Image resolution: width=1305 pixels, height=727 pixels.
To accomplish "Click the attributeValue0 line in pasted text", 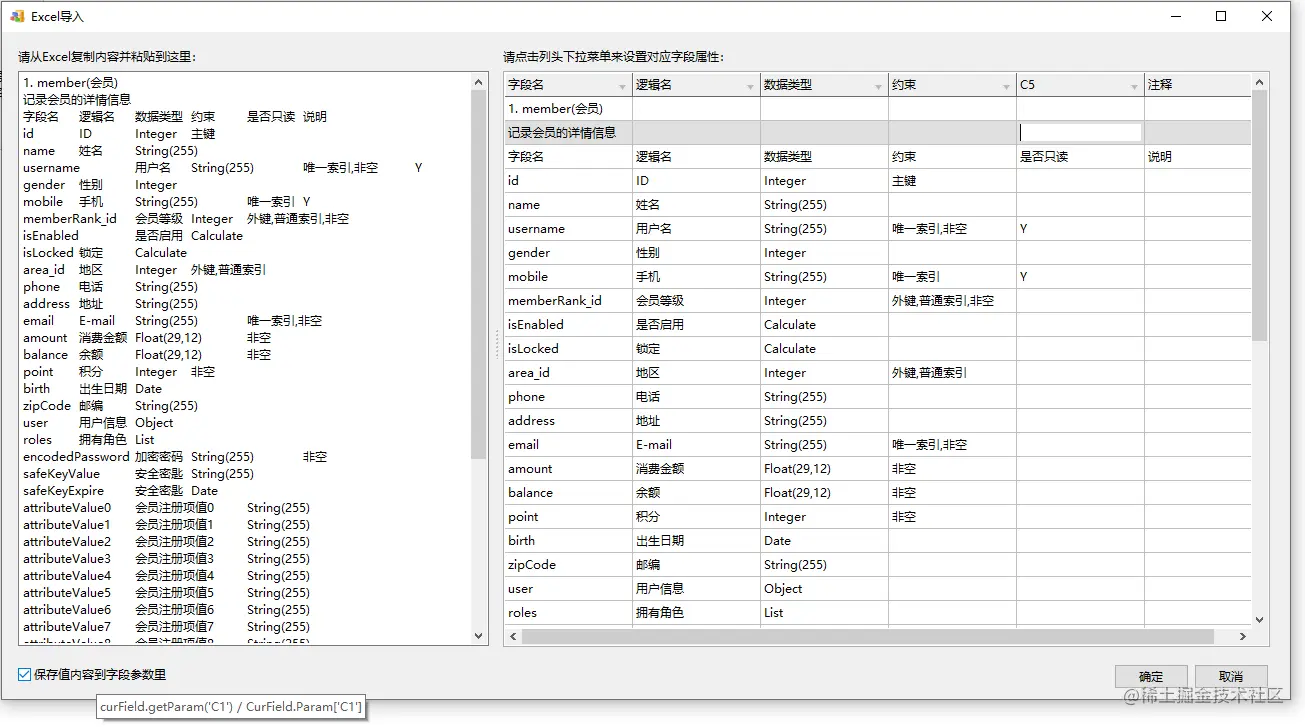I will 166,507.
